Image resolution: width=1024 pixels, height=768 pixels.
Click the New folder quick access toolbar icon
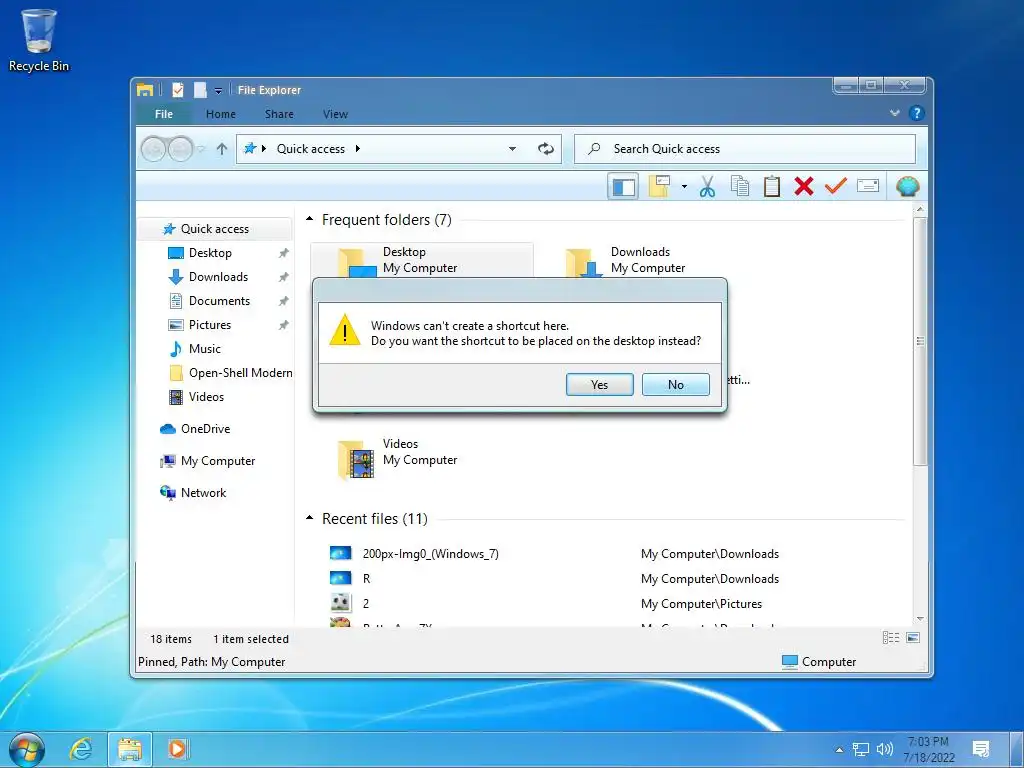tap(200, 89)
